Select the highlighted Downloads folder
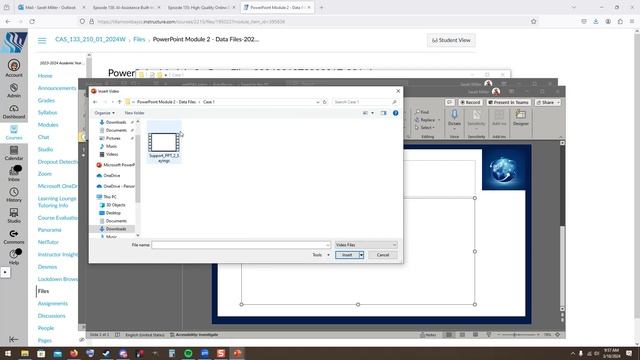 pos(116,229)
